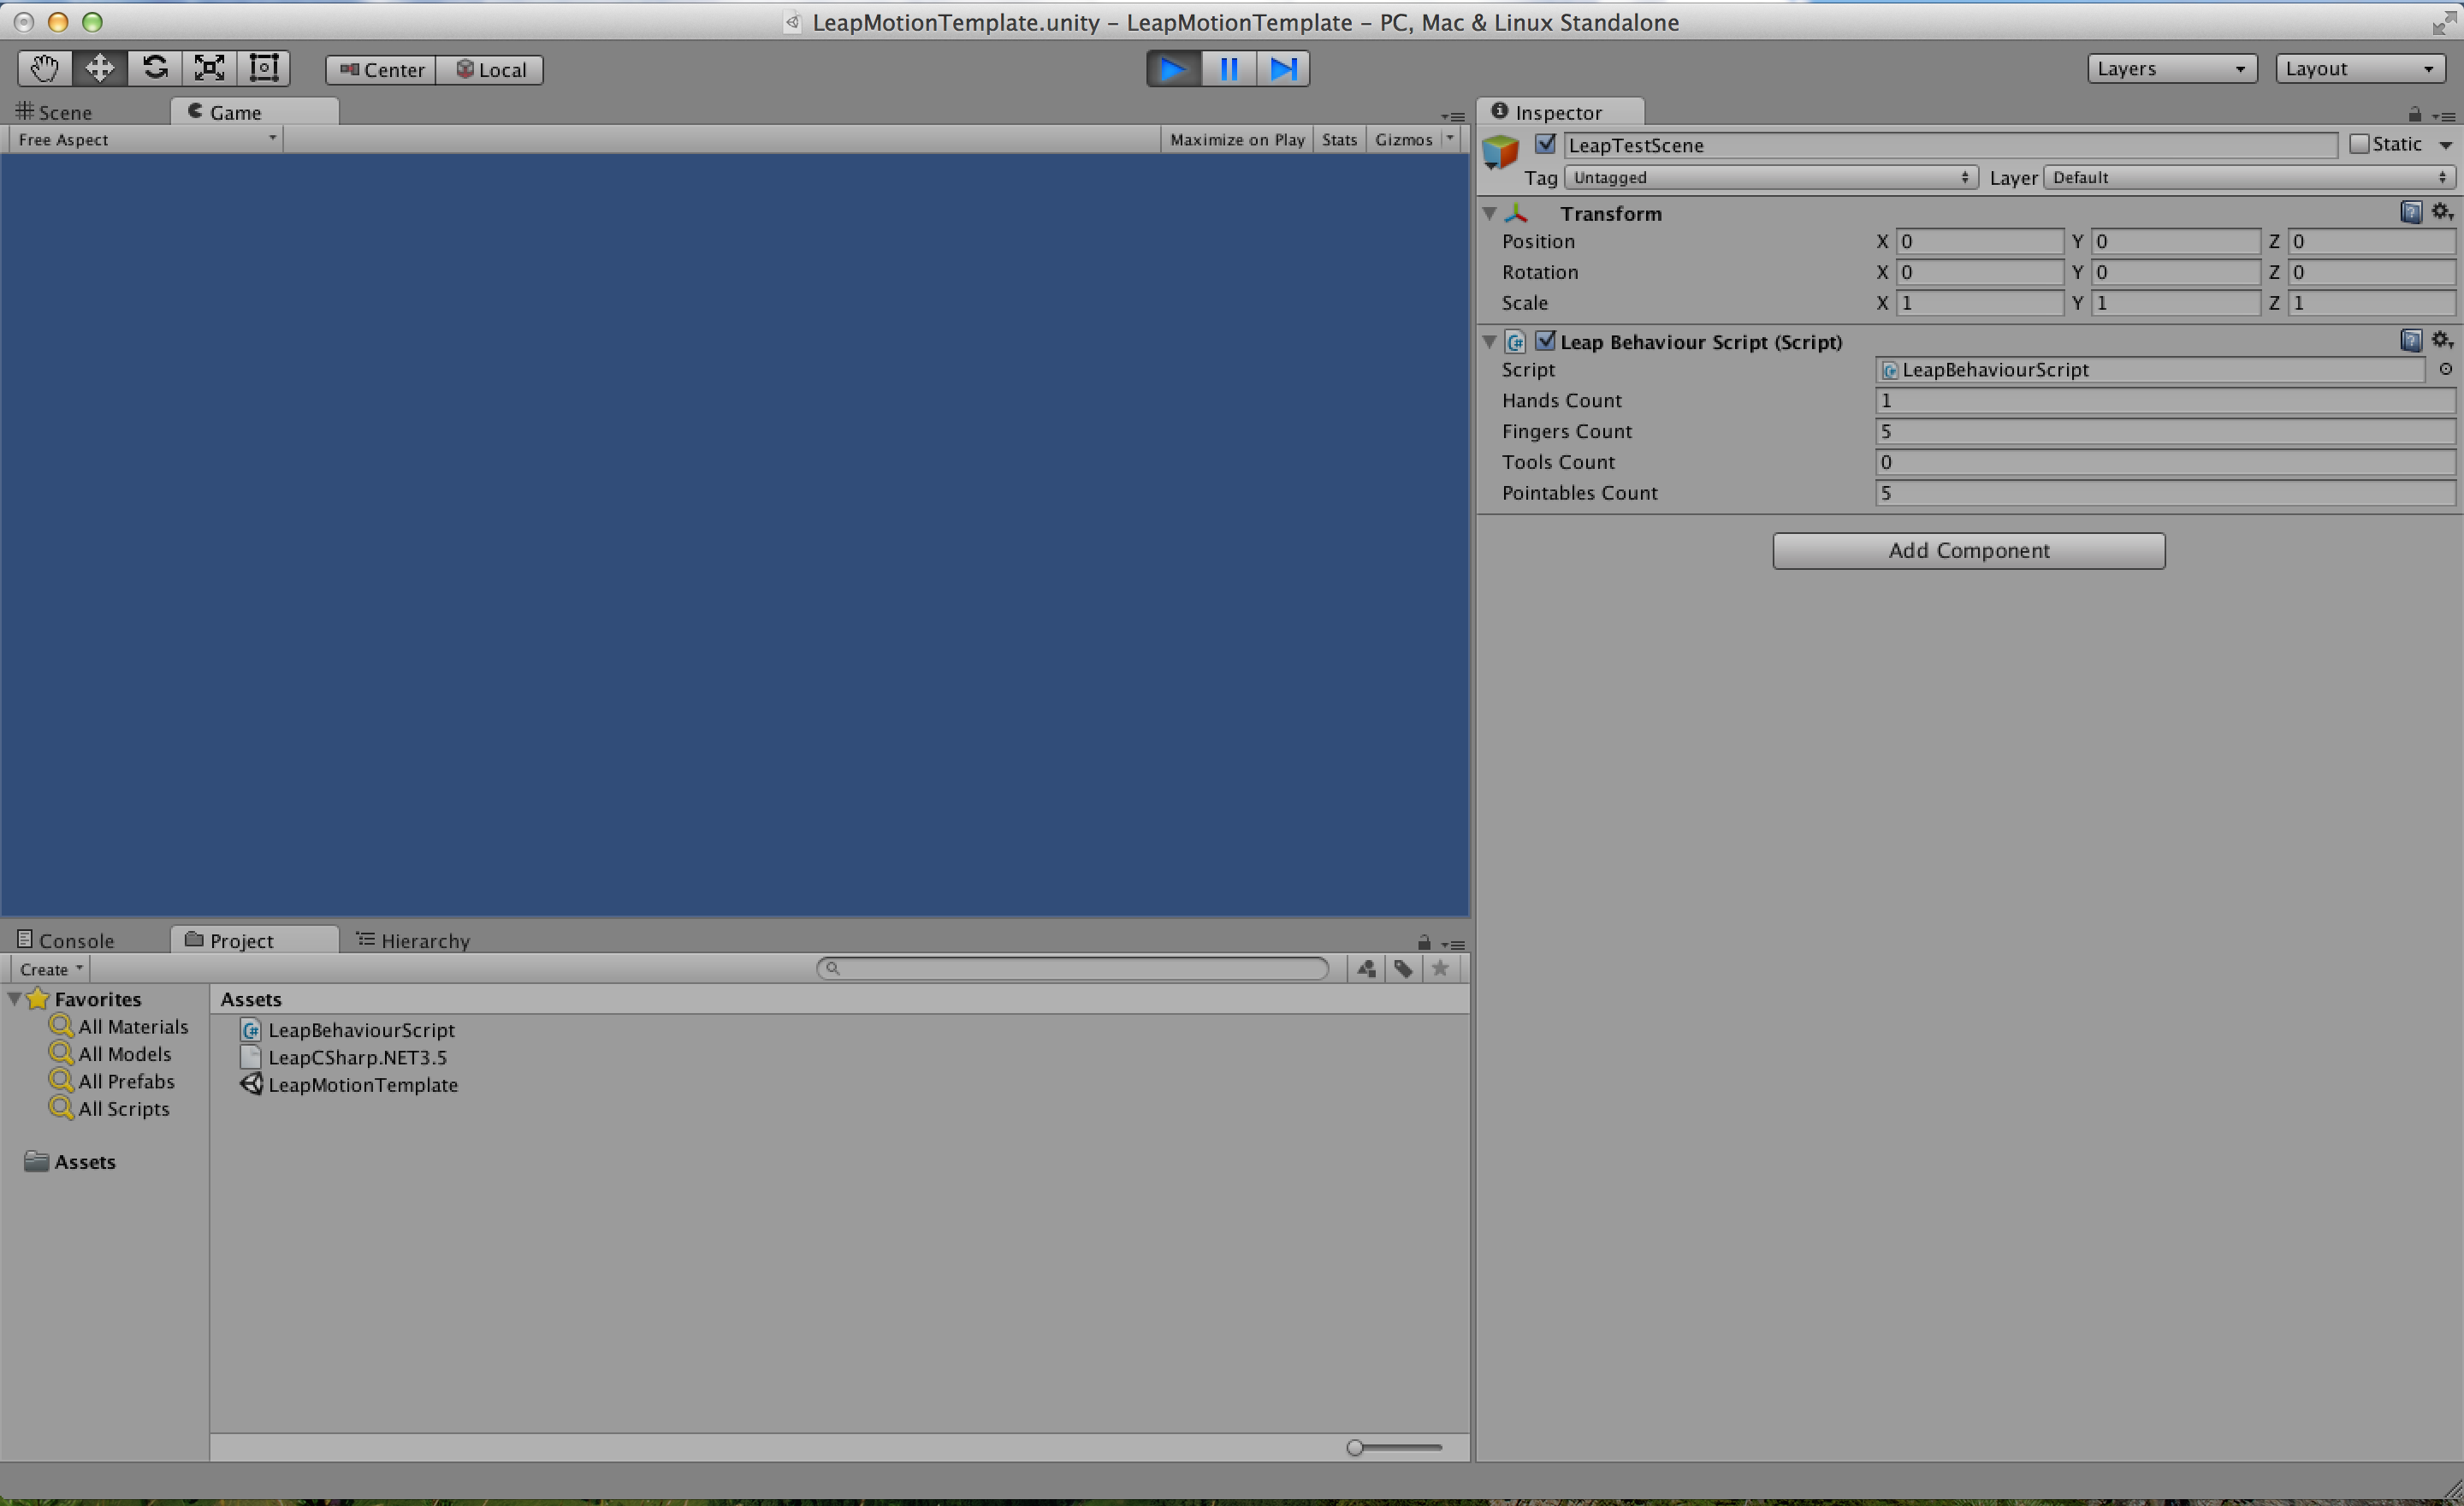The height and width of the screenshot is (1506, 2464).
Task: Collapse the Favorites tree
Action: (15, 998)
